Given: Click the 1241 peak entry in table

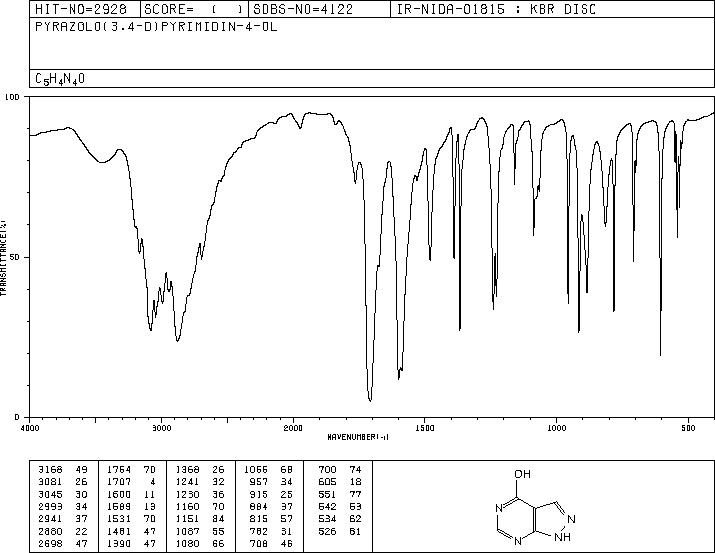Looking at the screenshot, I should coord(200,482).
